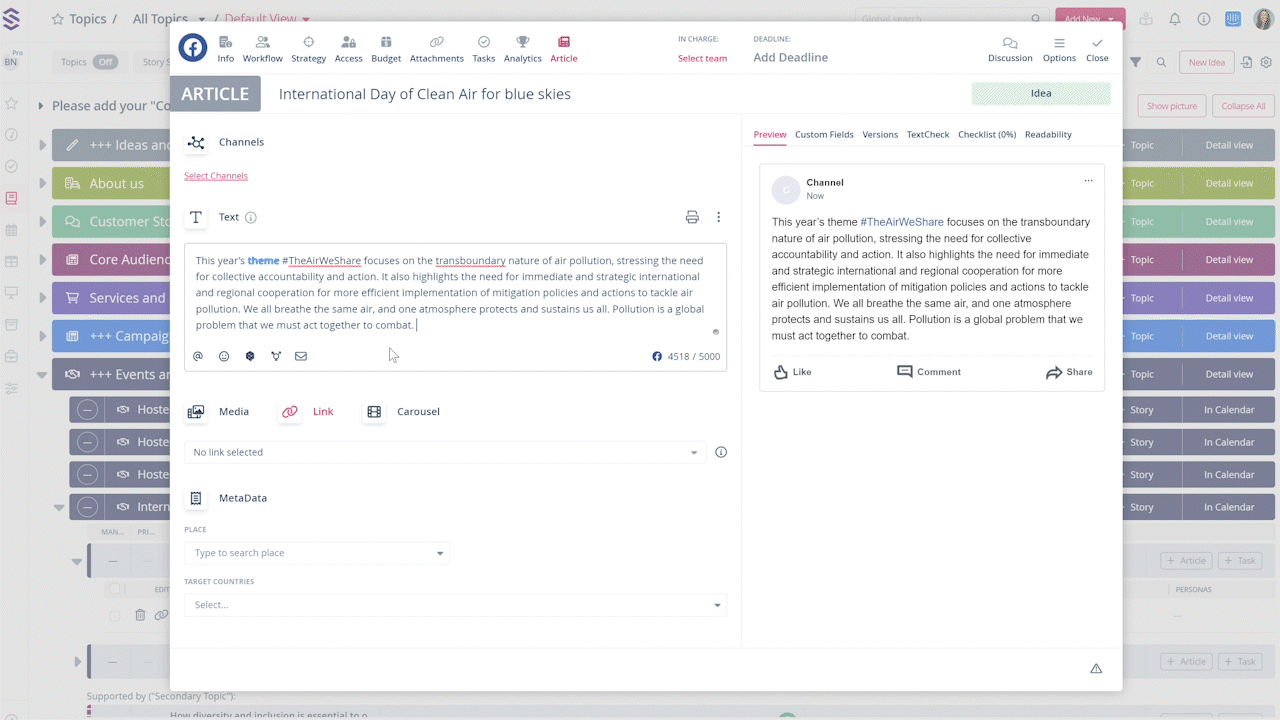Open the place search dropdown
The image size is (1280, 720).
coord(317,553)
